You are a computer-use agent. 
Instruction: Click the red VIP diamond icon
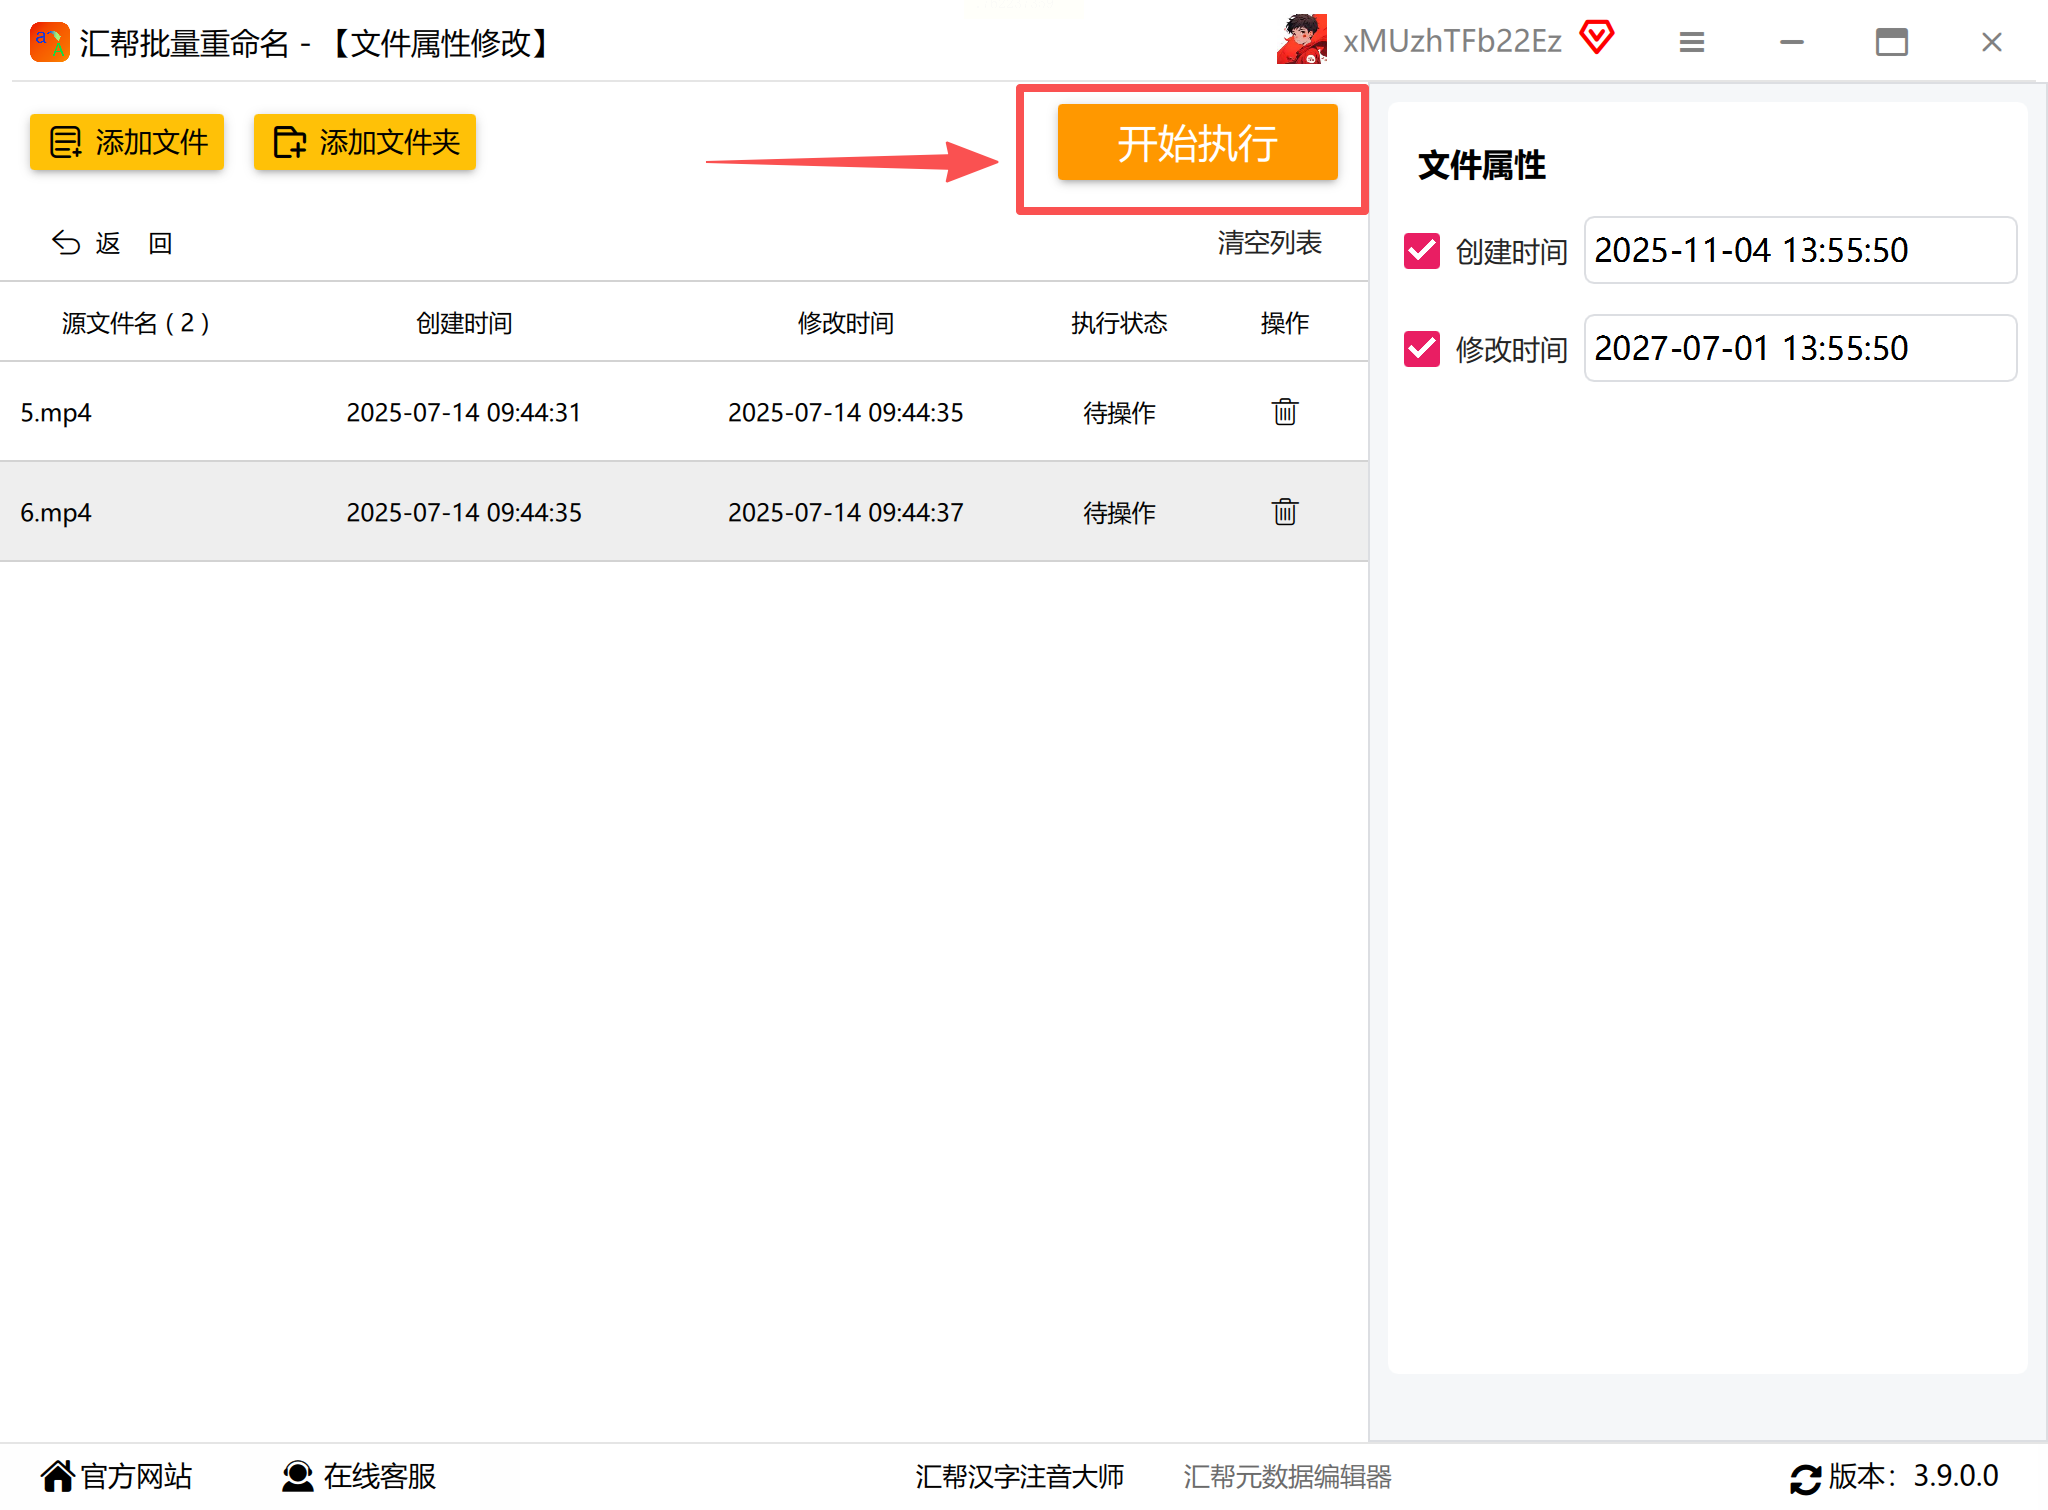pos(1597,38)
